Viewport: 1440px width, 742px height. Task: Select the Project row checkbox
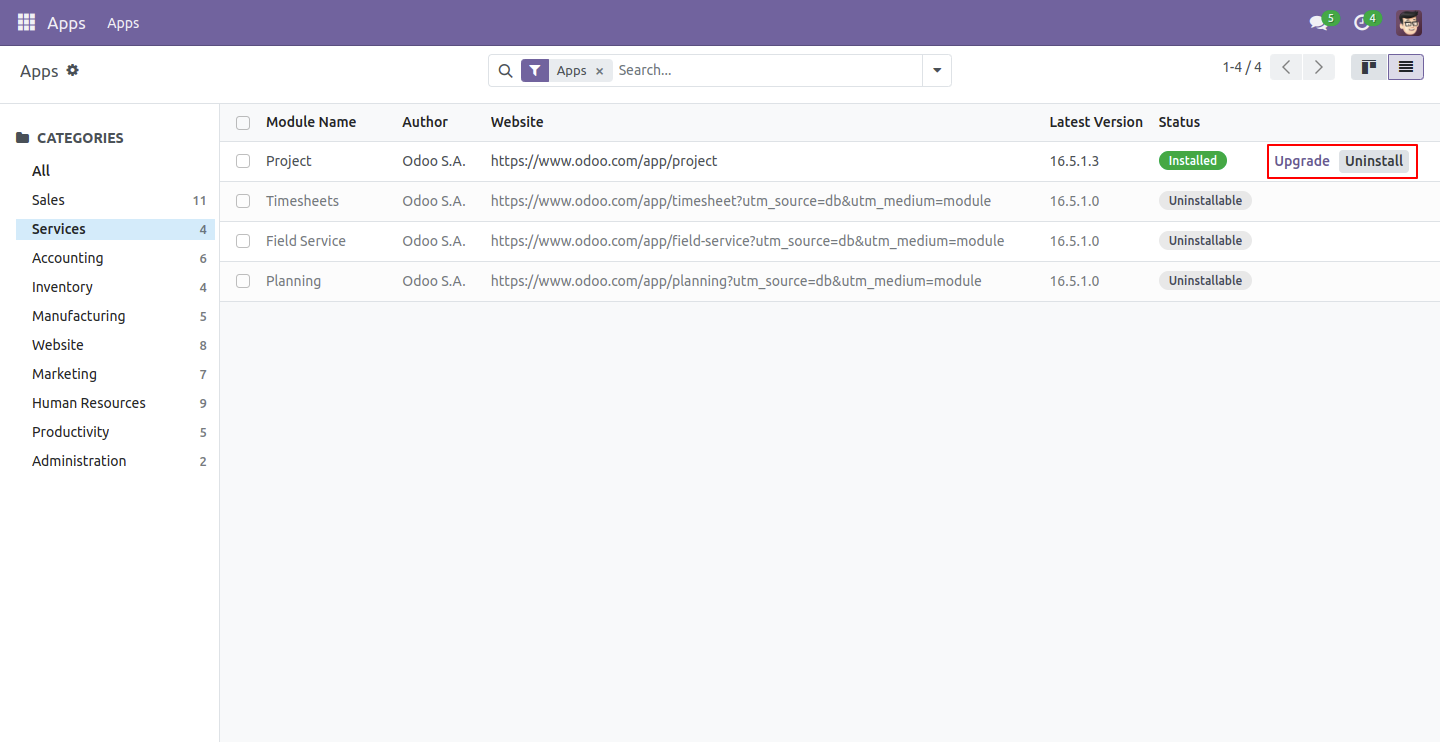(x=243, y=161)
